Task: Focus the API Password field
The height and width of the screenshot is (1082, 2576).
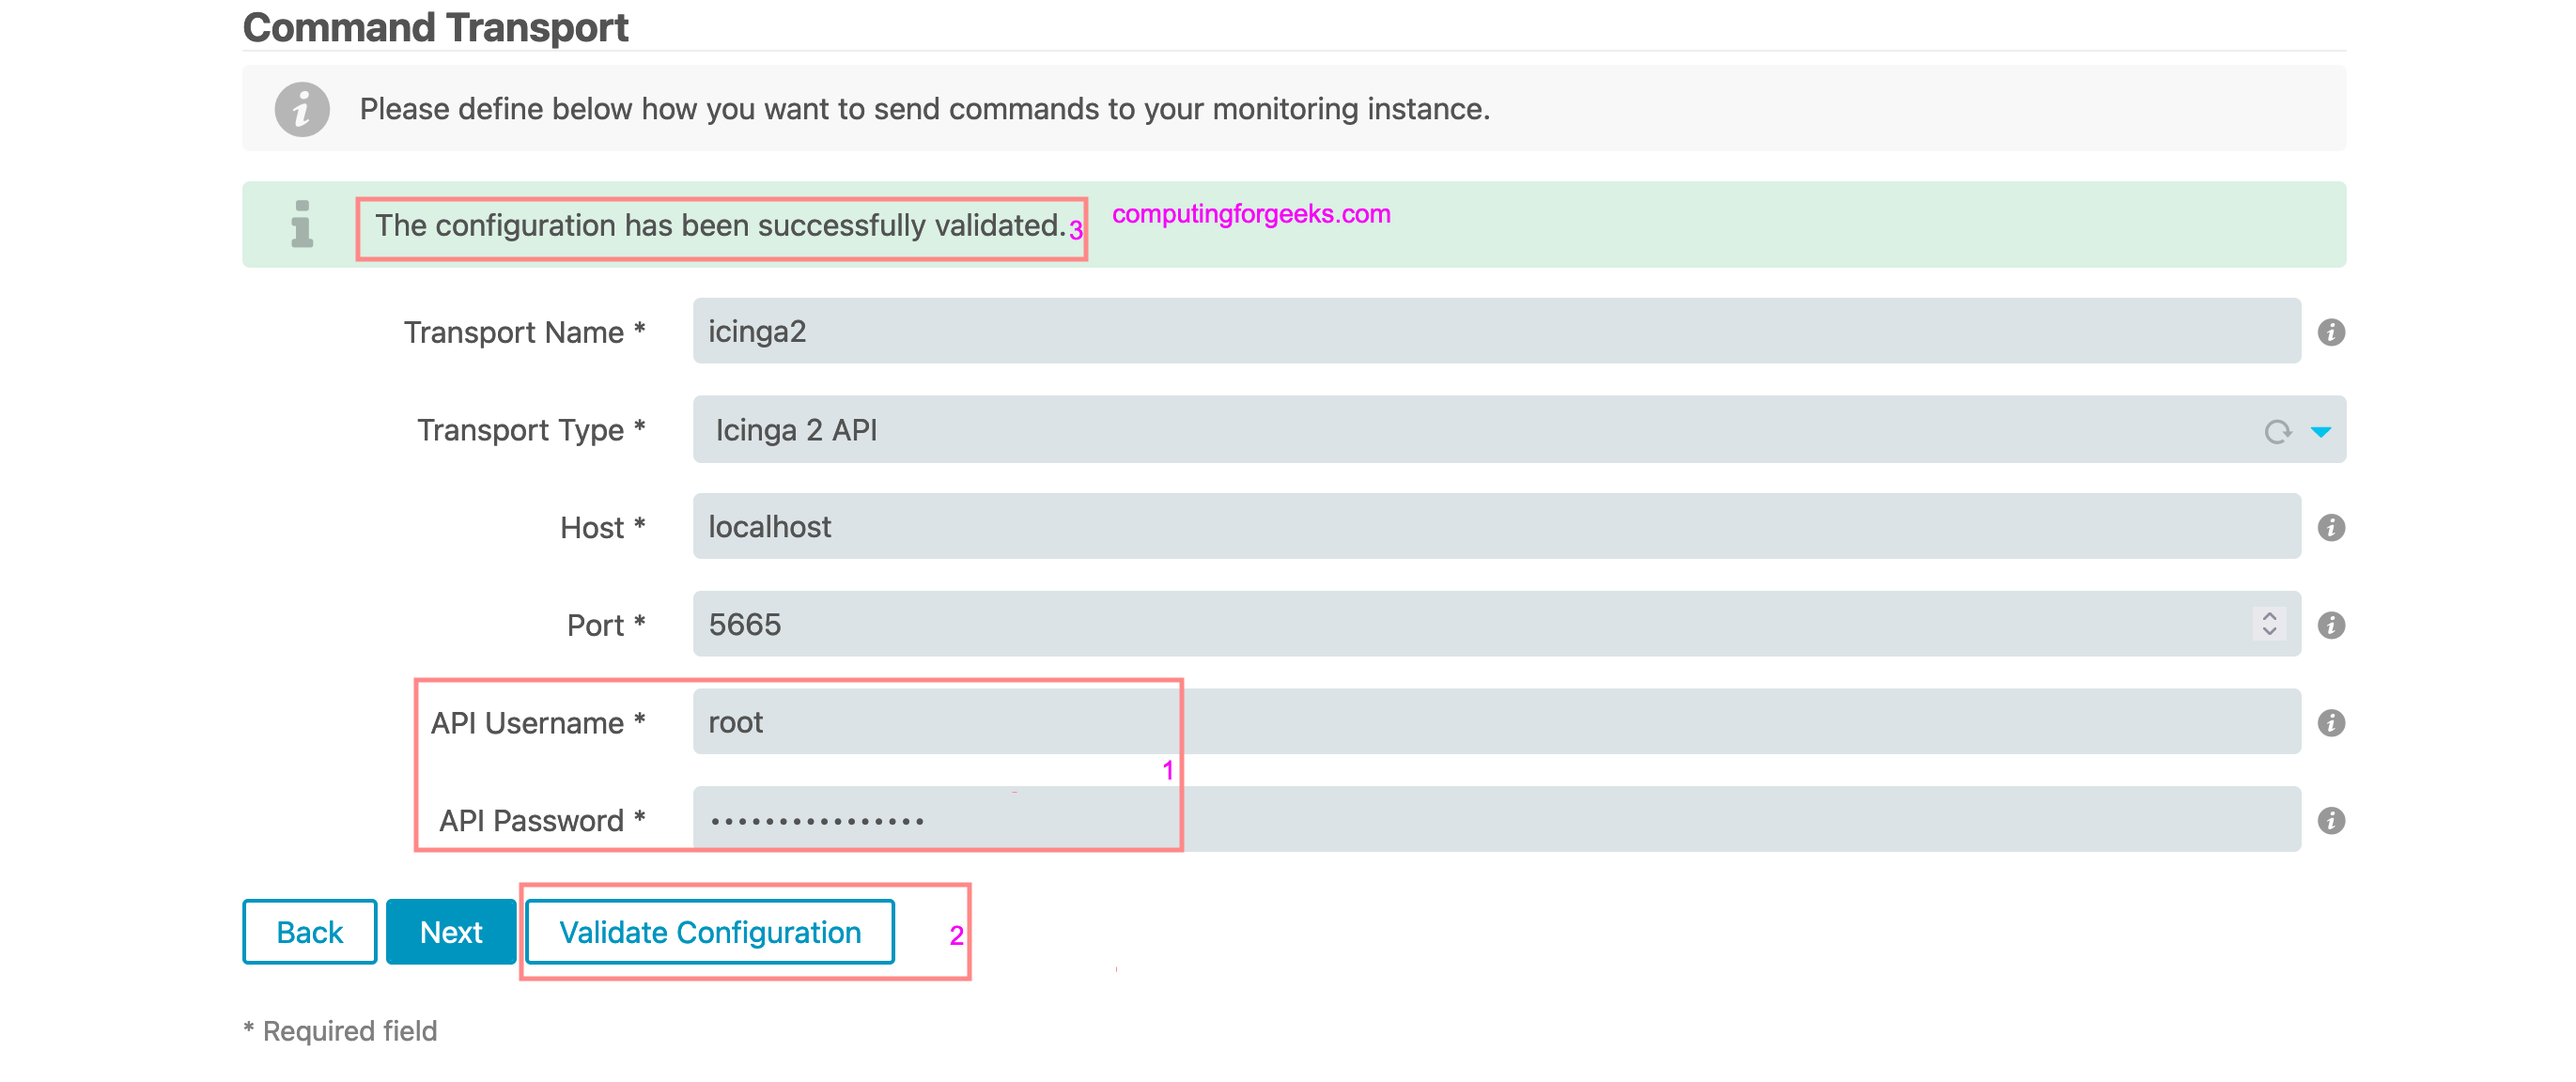Action: [x=1497, y=820]
